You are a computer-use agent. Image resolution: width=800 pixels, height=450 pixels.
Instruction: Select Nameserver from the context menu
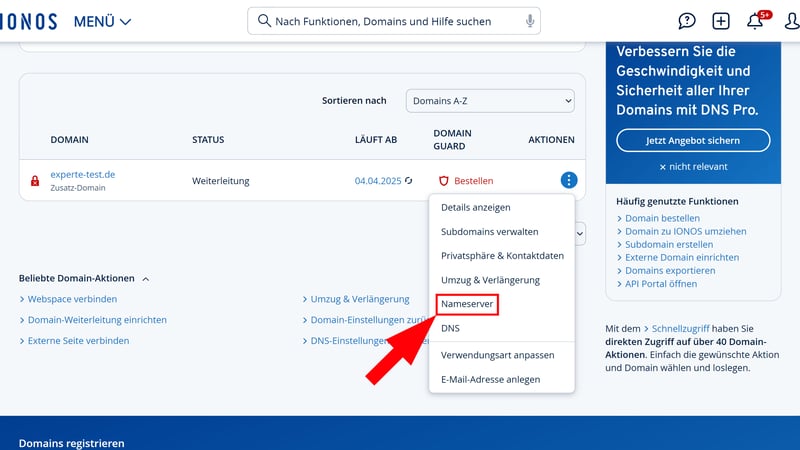(468, 304)
